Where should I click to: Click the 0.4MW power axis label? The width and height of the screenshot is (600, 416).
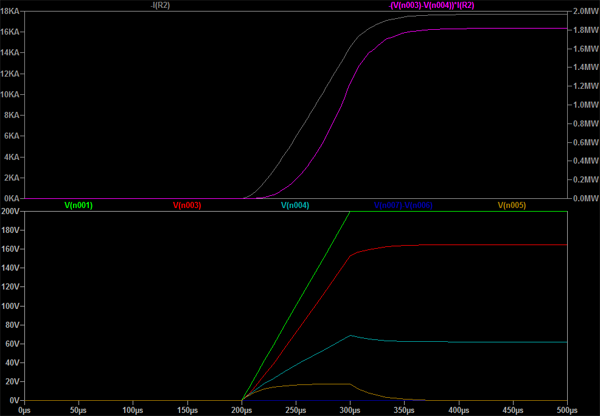(x=586, y=161)
